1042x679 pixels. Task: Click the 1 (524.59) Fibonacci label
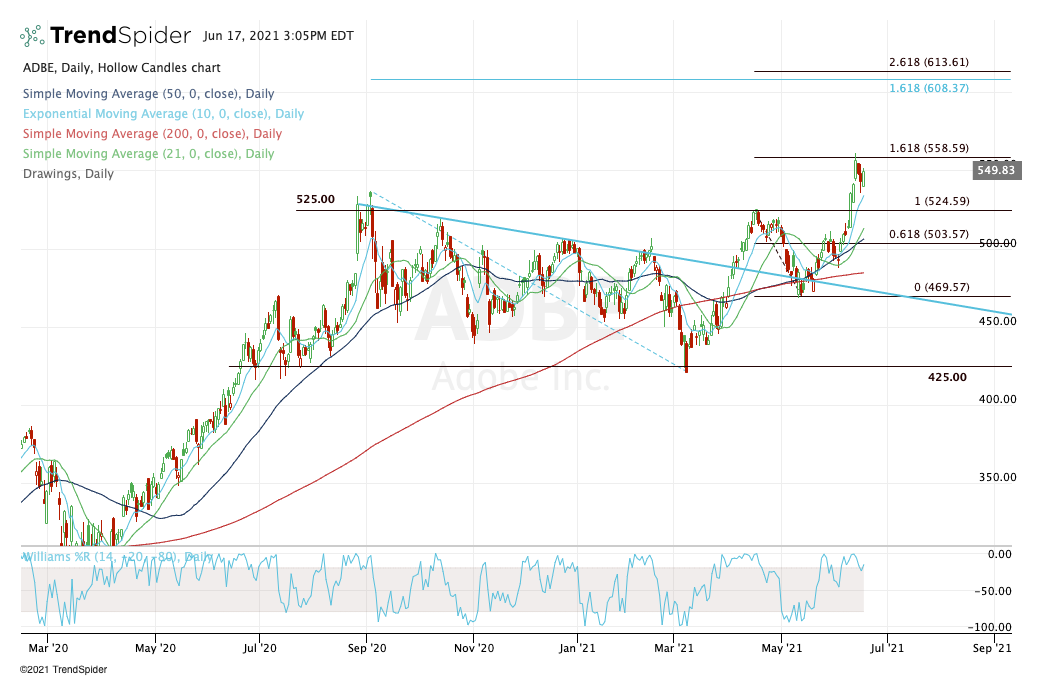pyautogui.click(x=942, y=201)
